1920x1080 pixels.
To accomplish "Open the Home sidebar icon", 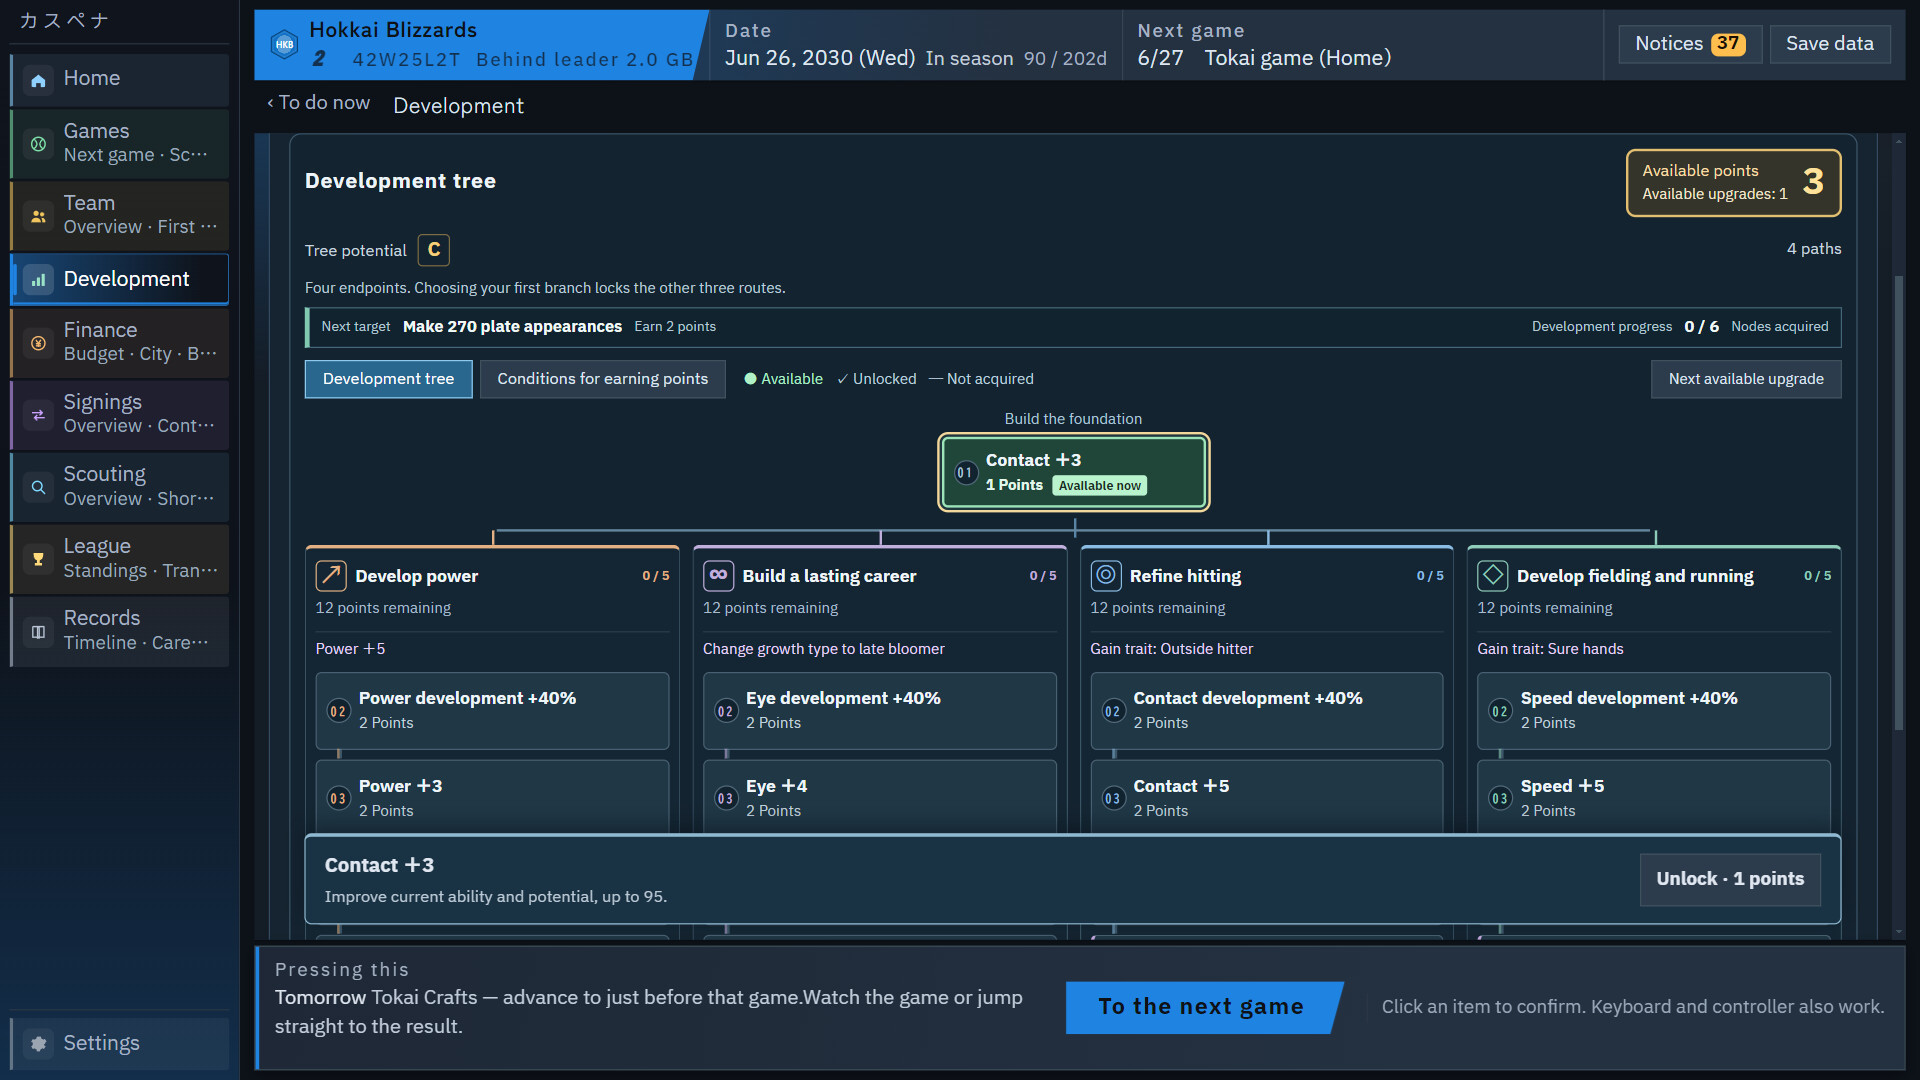I will 38,80.
